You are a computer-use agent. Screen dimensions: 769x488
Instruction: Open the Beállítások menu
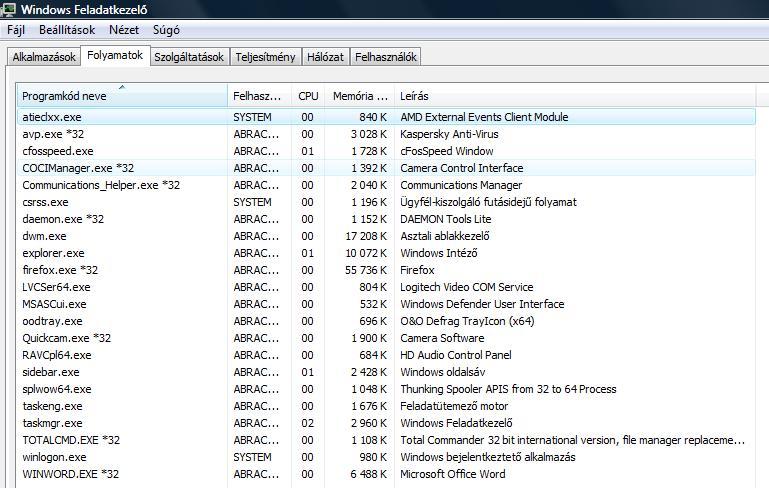point(67,30)
